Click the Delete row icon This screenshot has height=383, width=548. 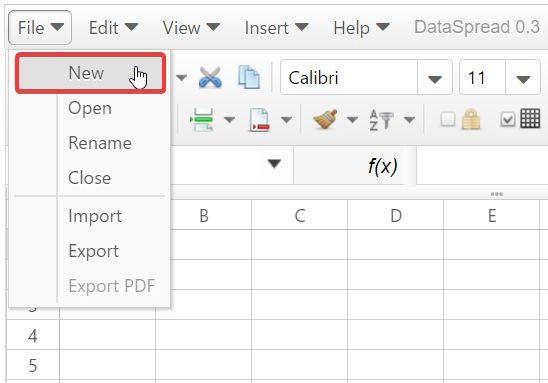tap(259, 120)
